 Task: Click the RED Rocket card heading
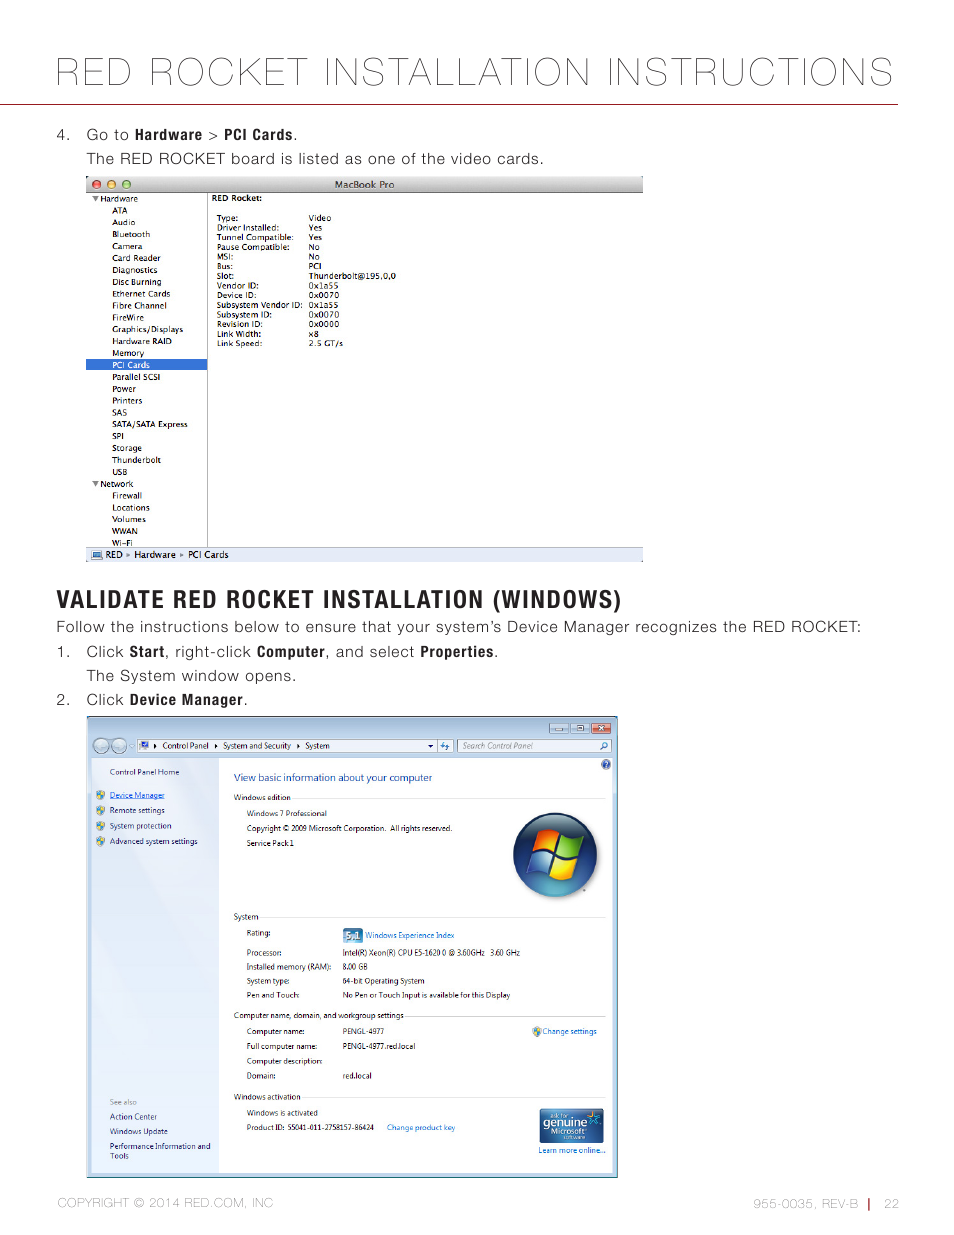point(237,198)
